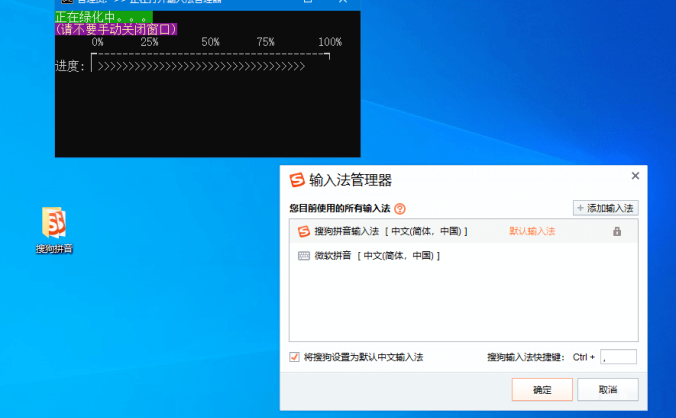The image size is (676, 418).
Task: Click the Sogou logo in 输入法管理器 title
Action: 297,180
